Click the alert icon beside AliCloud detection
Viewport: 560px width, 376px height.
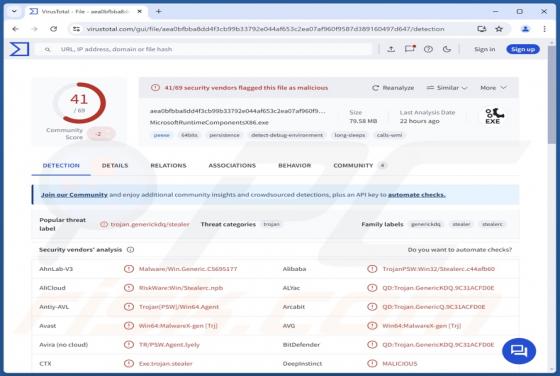pos(129,288)
